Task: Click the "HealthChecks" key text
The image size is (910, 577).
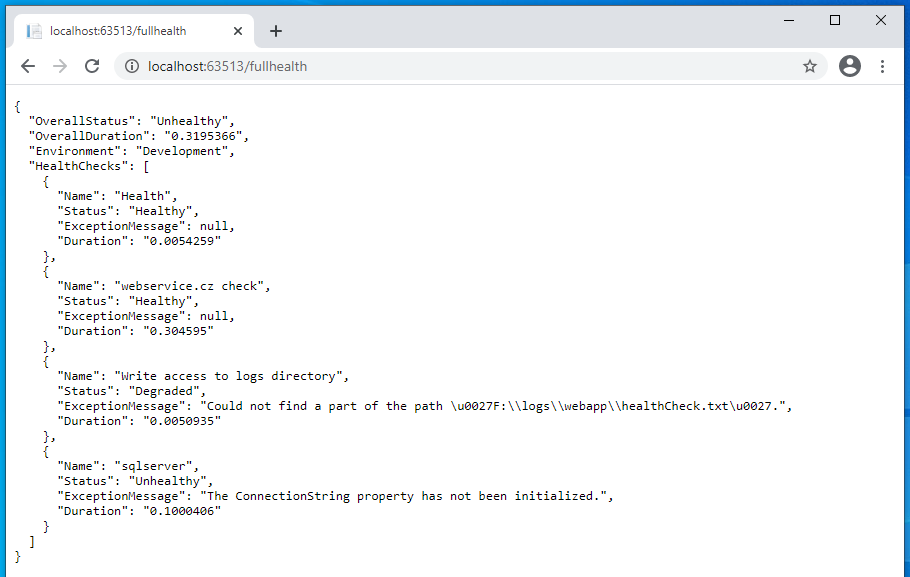Action: click(78, 167)
